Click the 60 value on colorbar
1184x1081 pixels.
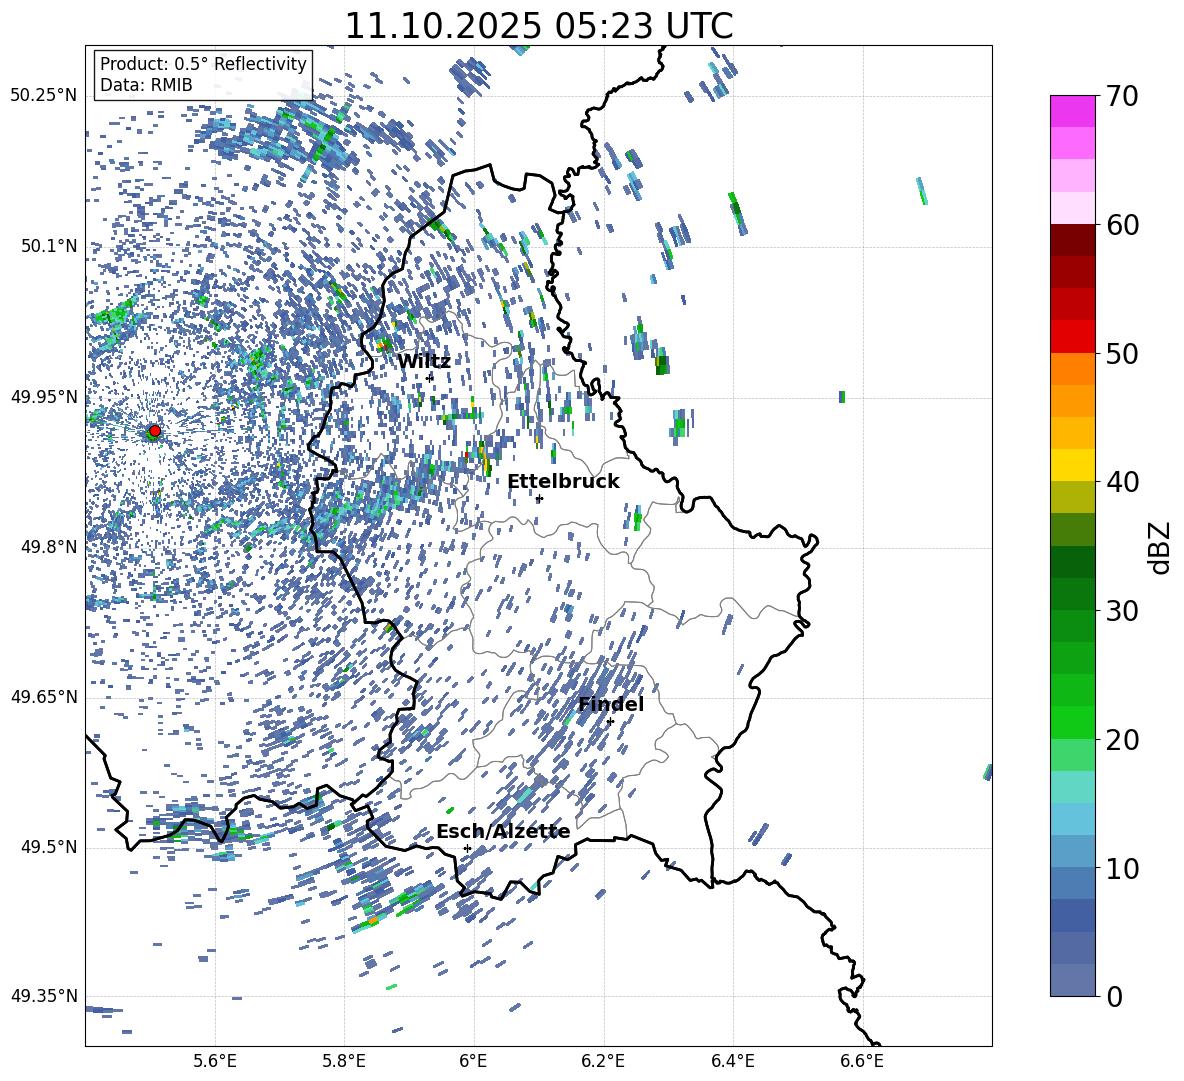1122,225
